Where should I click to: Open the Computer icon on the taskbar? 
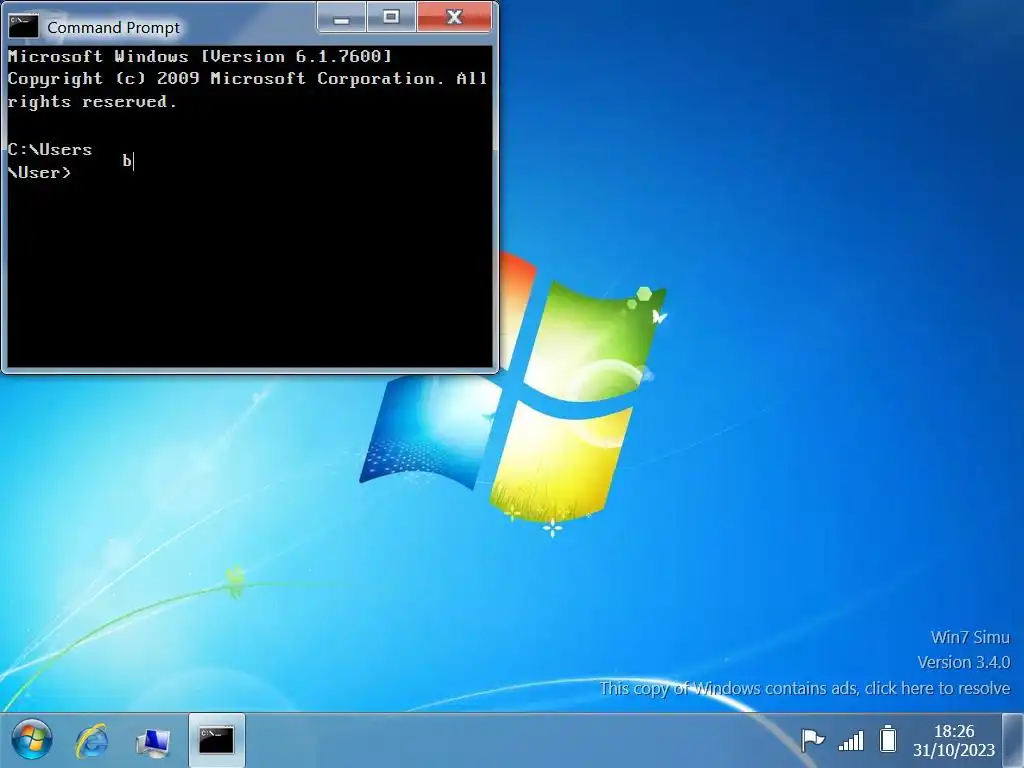153,741
